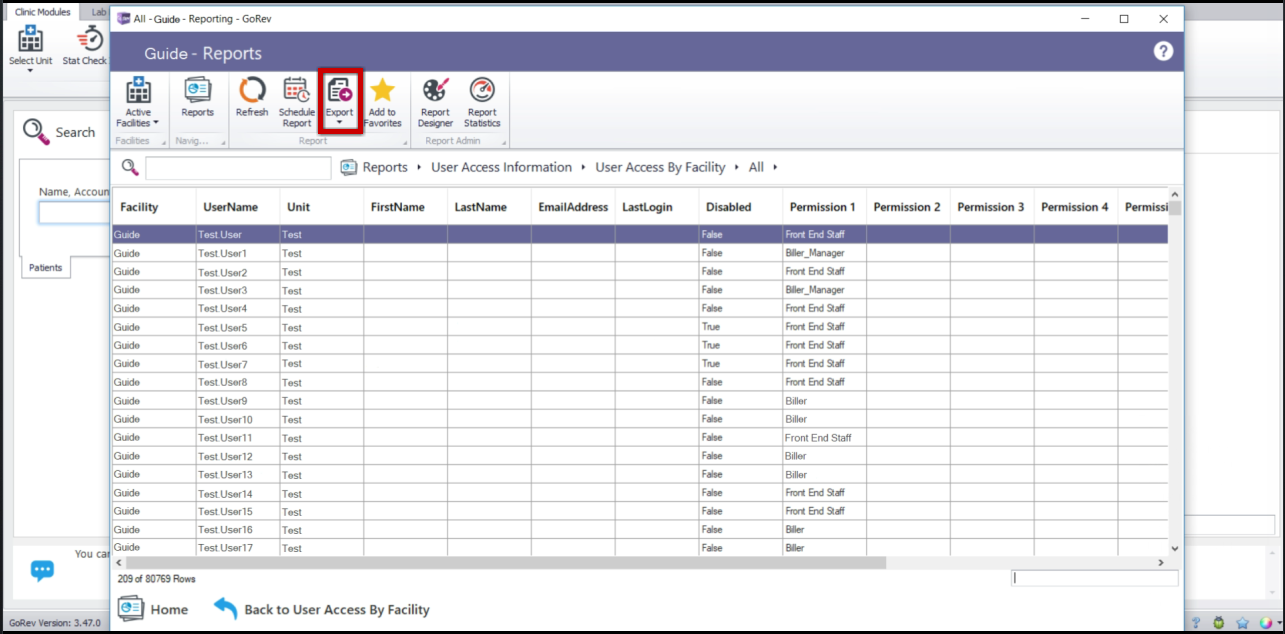Click the chat bubble icon in the main window

pos(42,571)
